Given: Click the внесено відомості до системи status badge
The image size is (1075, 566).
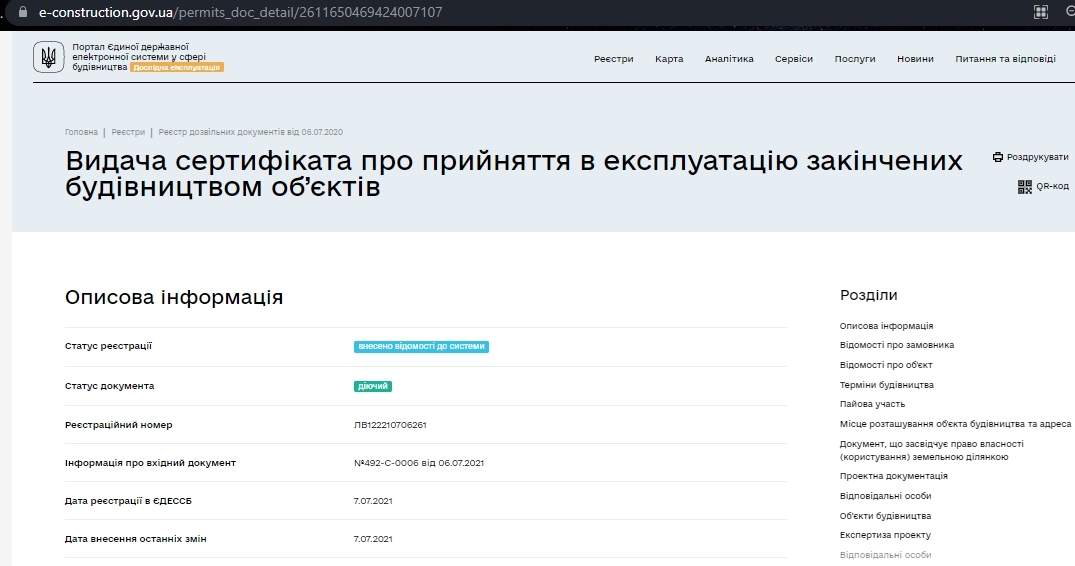Looking at the screenshot, I should click(421, 347).
